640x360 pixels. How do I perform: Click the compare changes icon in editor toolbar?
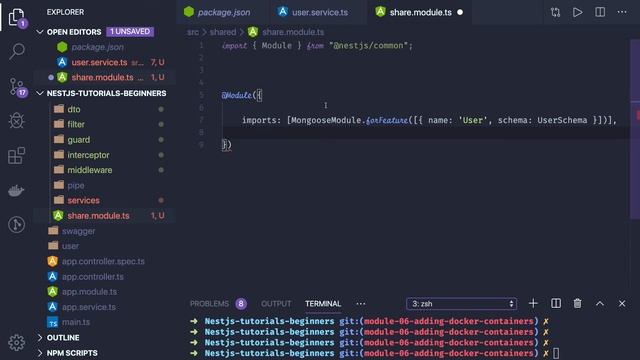click(x=556, y=12)
